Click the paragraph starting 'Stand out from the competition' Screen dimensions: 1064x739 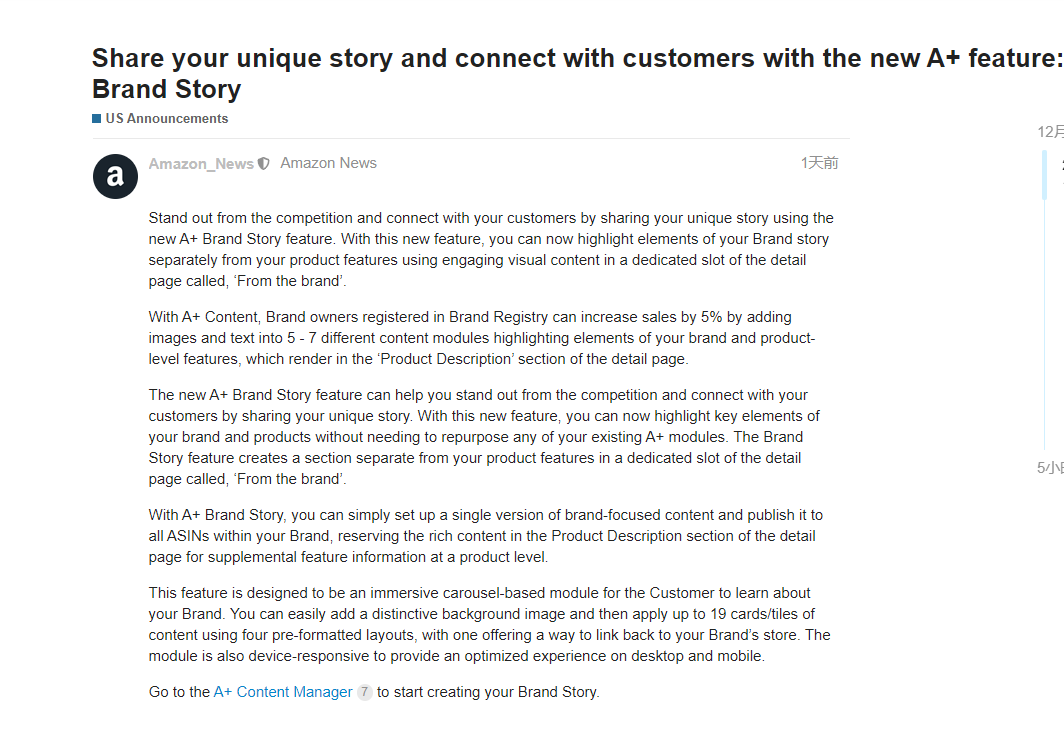coord(490,249)
